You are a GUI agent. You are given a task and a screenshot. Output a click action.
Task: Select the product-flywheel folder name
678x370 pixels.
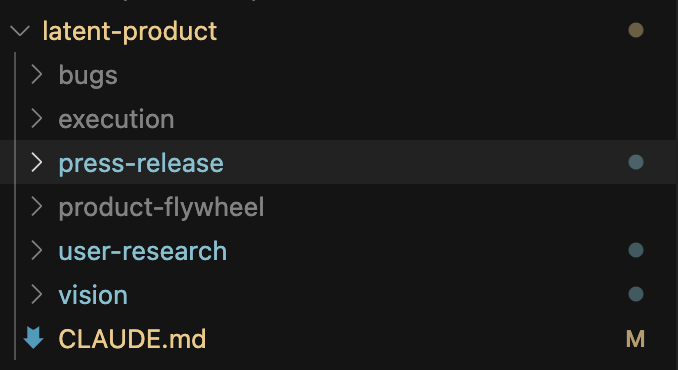(x=161, y=207)
